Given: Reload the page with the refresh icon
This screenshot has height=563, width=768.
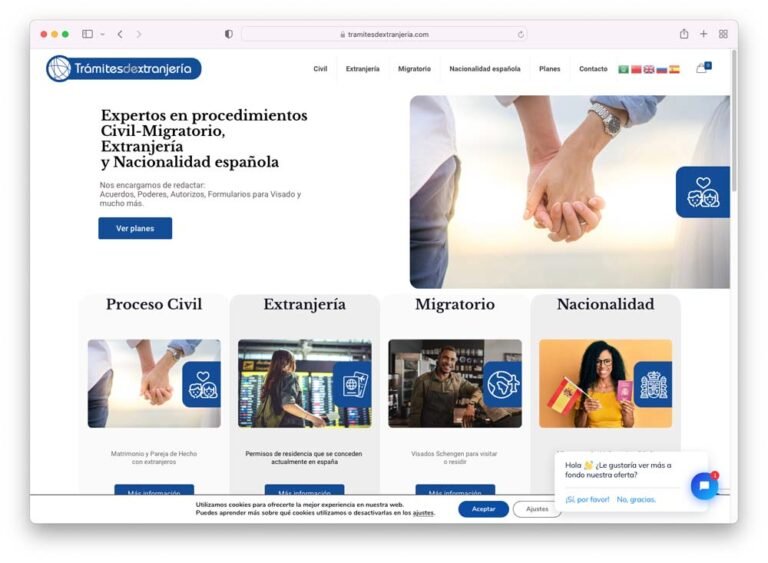Looking at the screenshot, I should click(x=521, y=34).
